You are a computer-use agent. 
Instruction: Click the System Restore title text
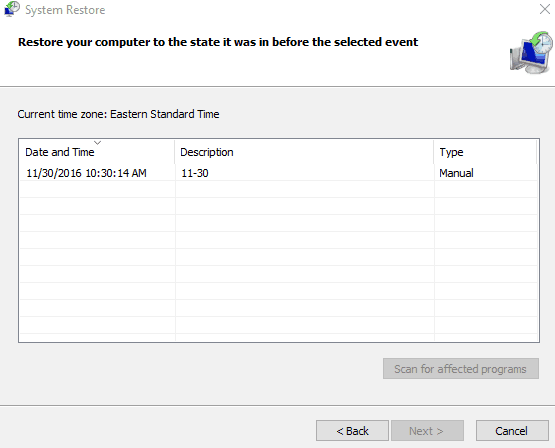(x=65, y=10)
